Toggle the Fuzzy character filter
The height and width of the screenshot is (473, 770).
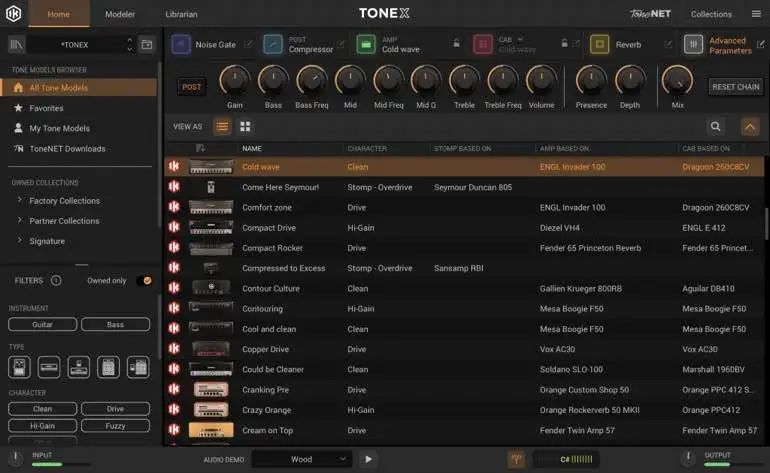115,426
